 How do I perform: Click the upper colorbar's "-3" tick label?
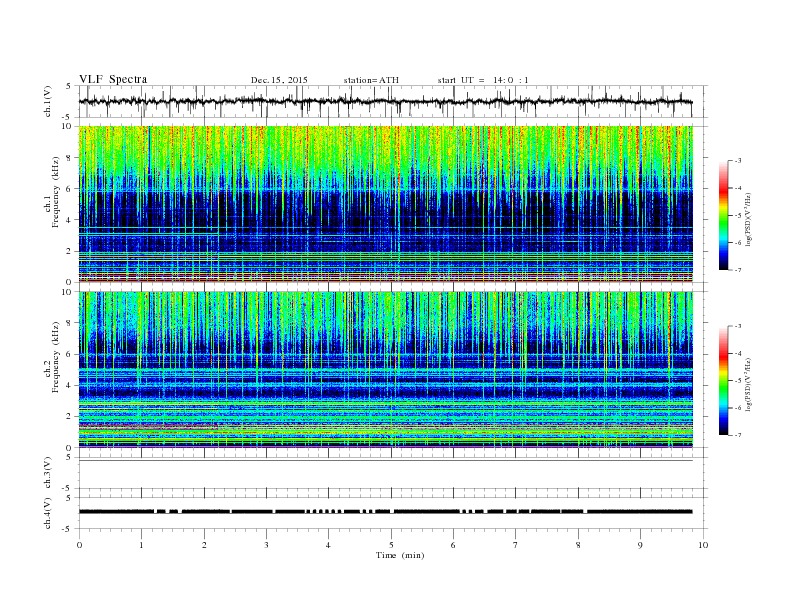coord(738,161)
